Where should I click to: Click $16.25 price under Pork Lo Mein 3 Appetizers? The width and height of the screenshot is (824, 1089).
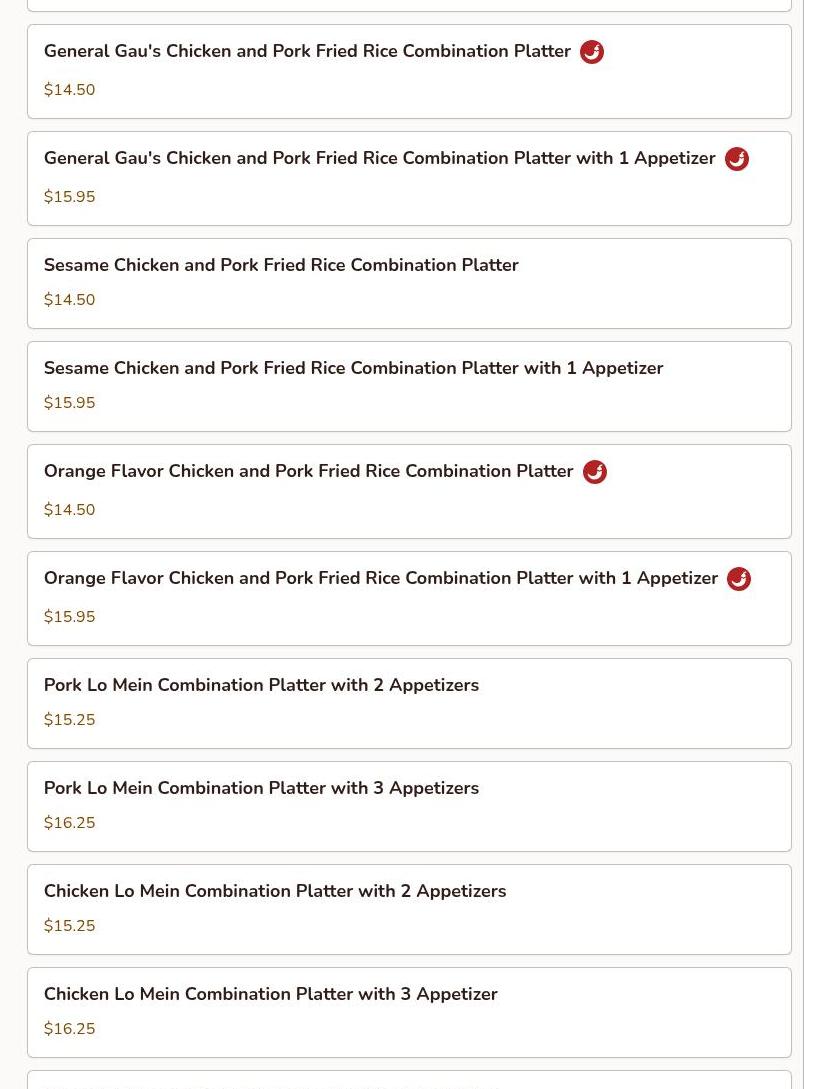(x=70, y=823)
